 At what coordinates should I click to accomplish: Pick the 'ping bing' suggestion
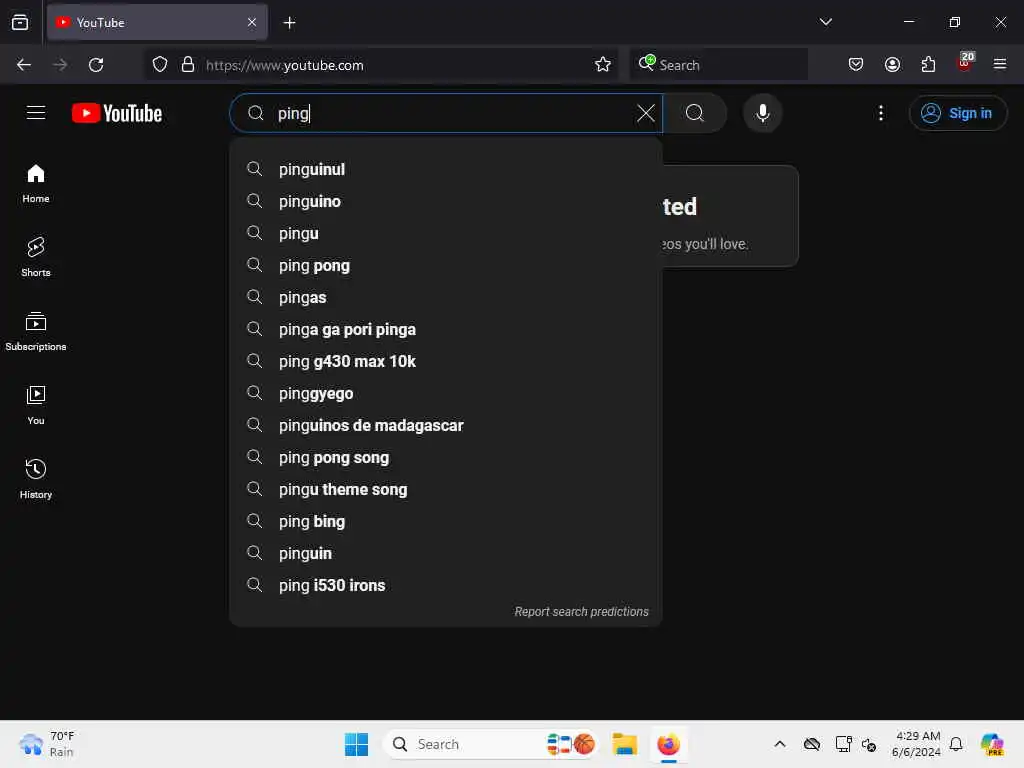446,521
